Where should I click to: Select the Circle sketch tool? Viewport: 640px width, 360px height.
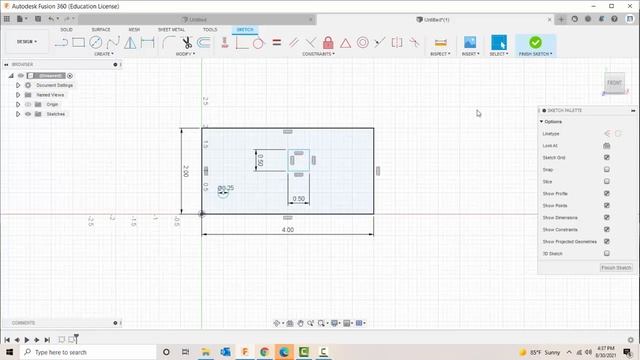96,42
